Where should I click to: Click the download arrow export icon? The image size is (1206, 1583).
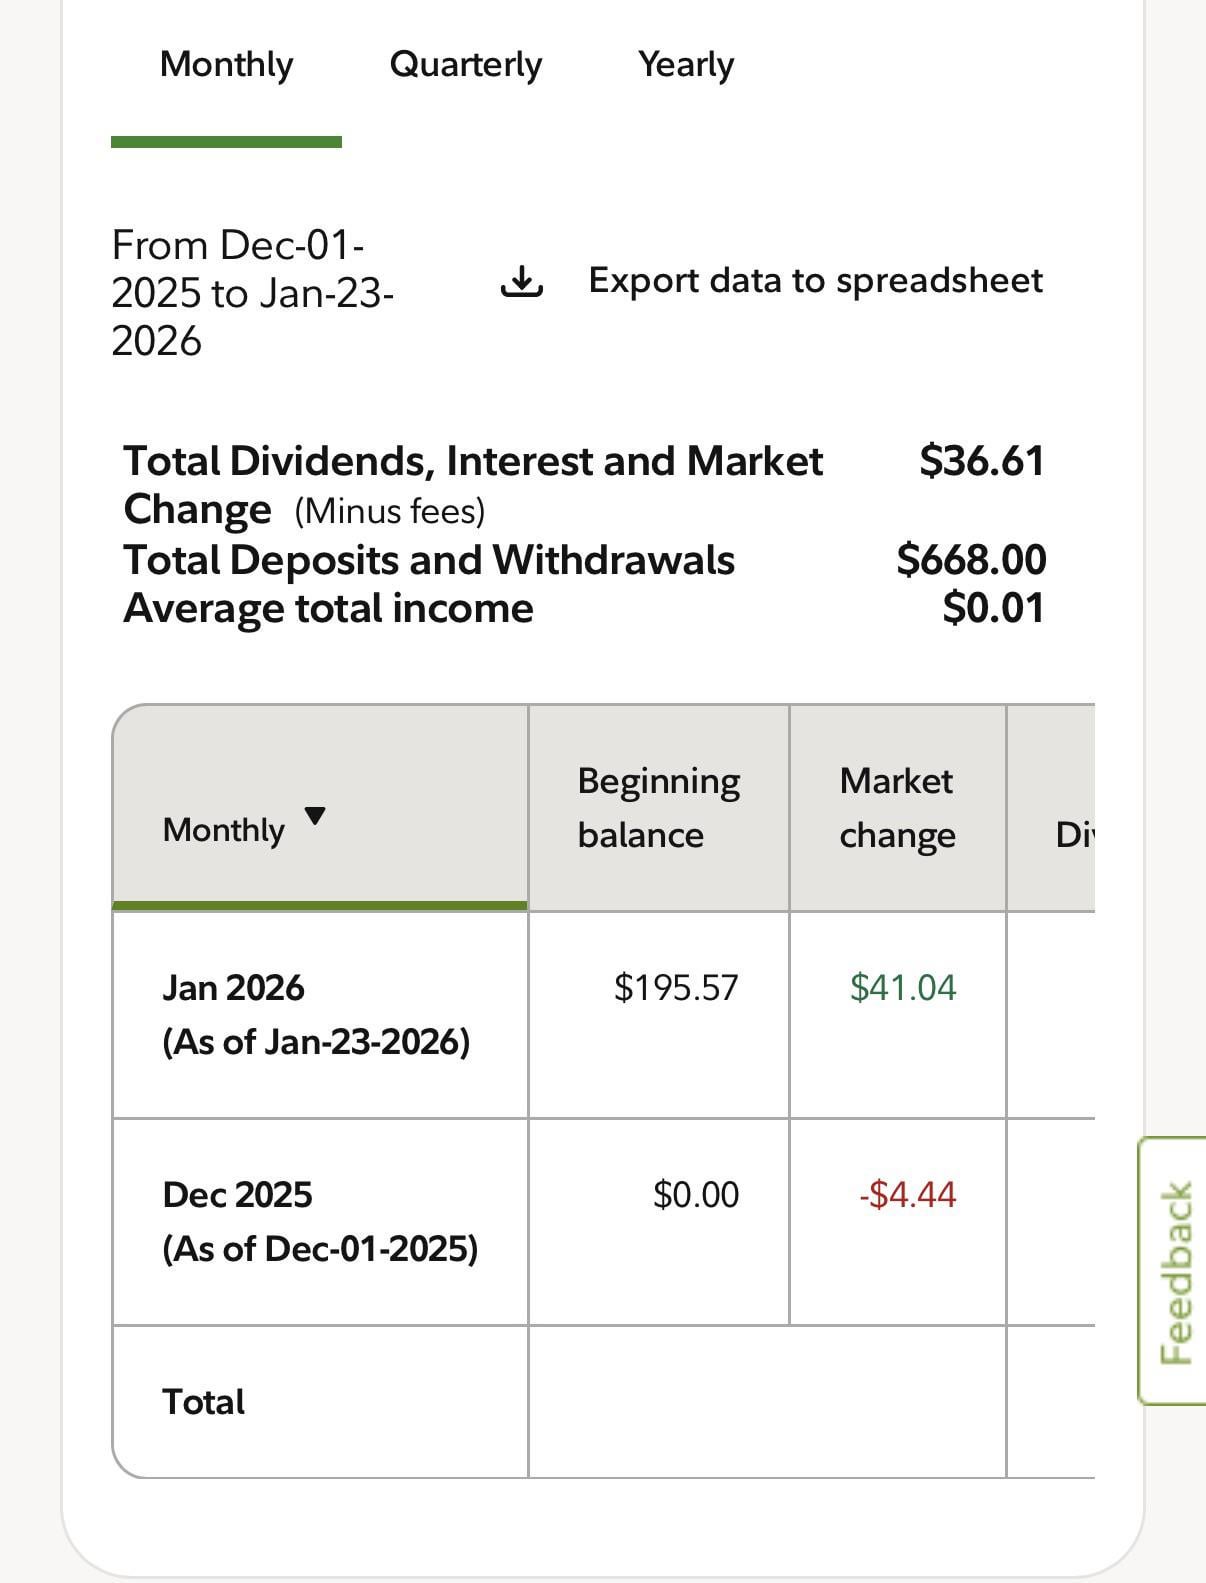pos(520,282)
